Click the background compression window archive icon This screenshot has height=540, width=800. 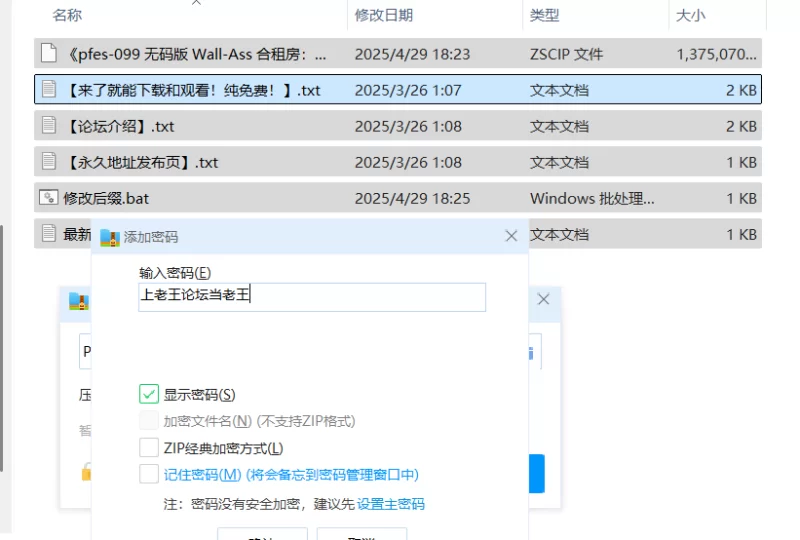[x=79, y=302]
